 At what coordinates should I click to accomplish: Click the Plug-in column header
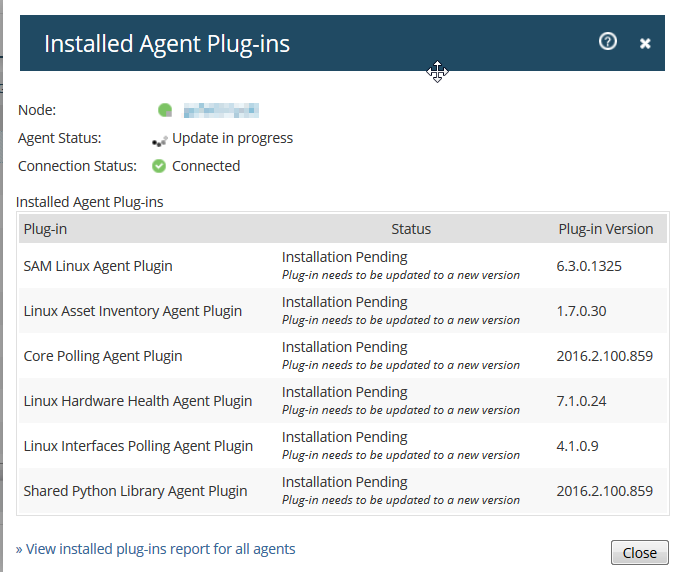coord(46,229)
